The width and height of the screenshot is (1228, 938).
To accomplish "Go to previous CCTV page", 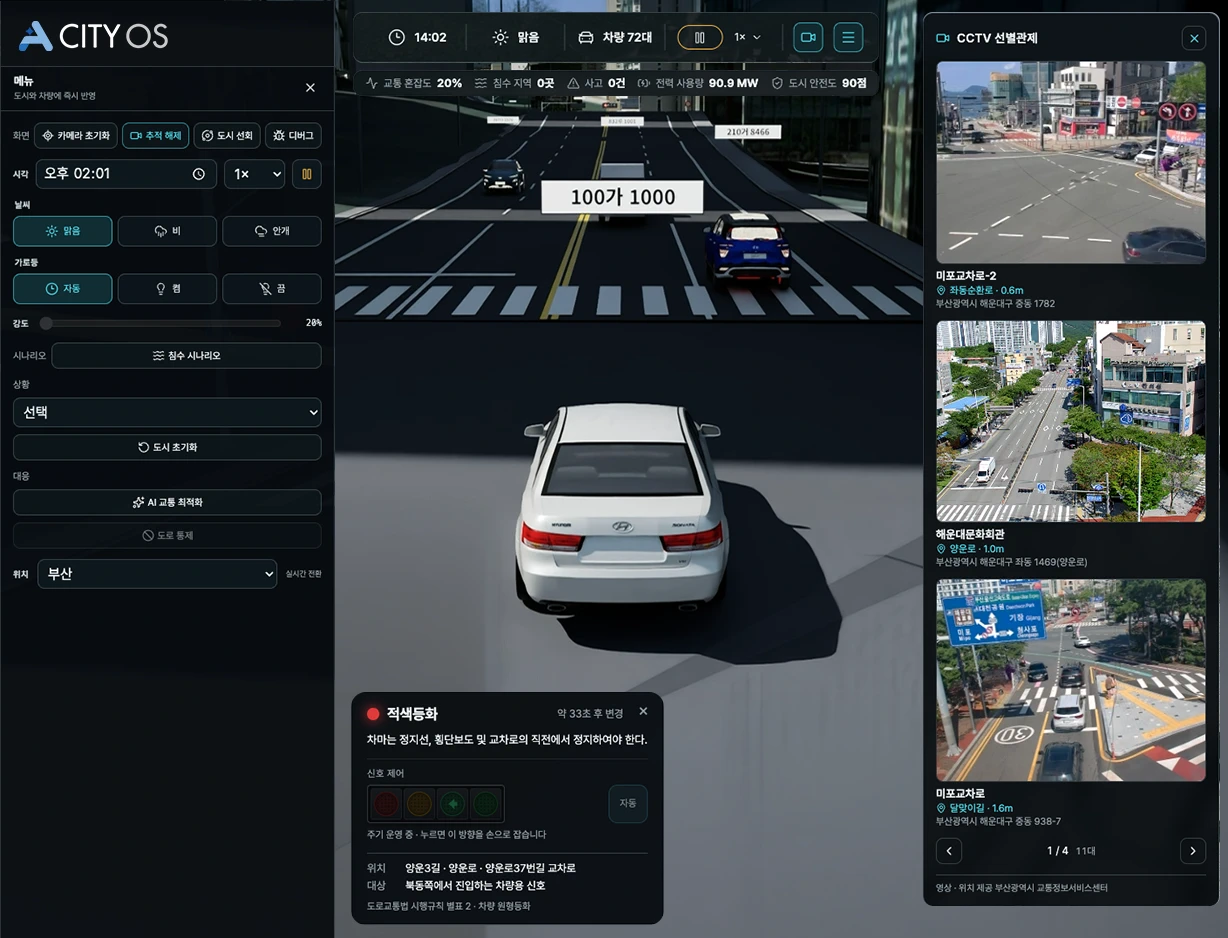I will (x=948, y=851).
